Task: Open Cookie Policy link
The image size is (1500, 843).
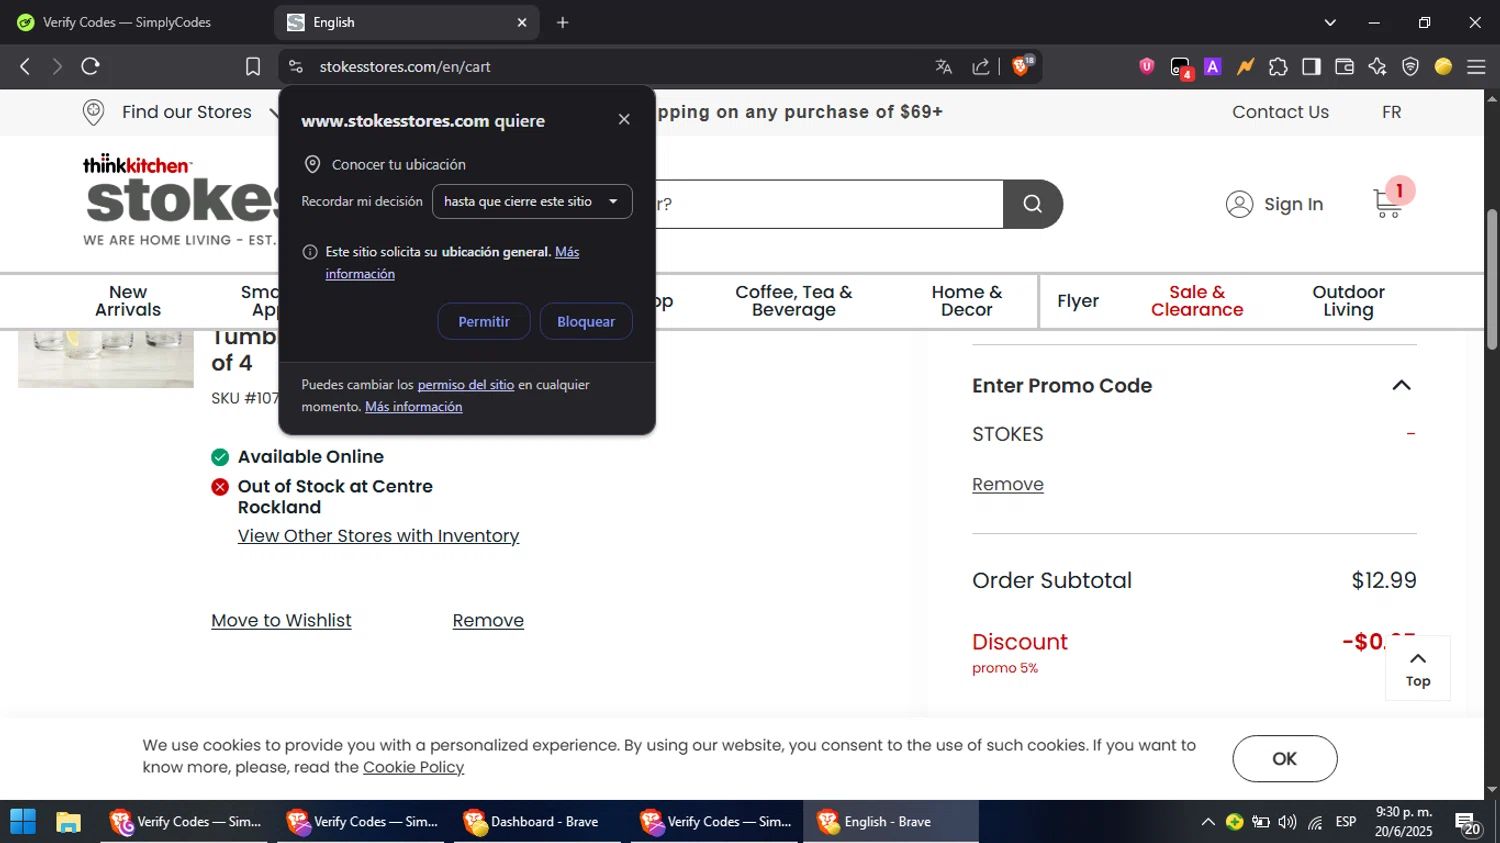Action: tap(413, 767)
